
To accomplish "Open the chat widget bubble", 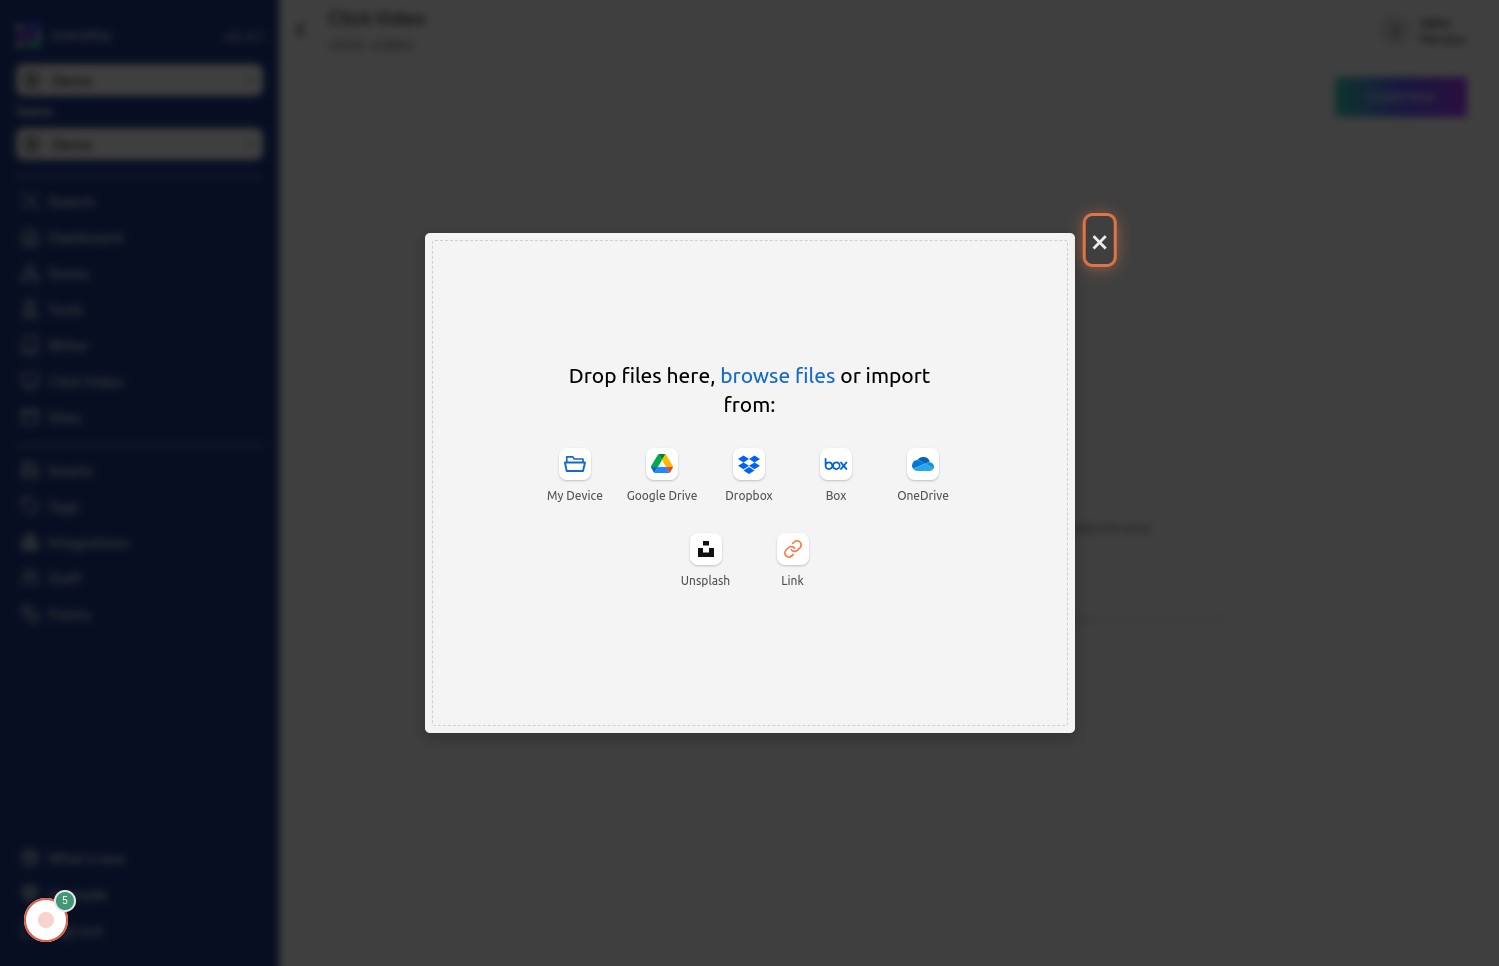I will [x=46, y=920].
